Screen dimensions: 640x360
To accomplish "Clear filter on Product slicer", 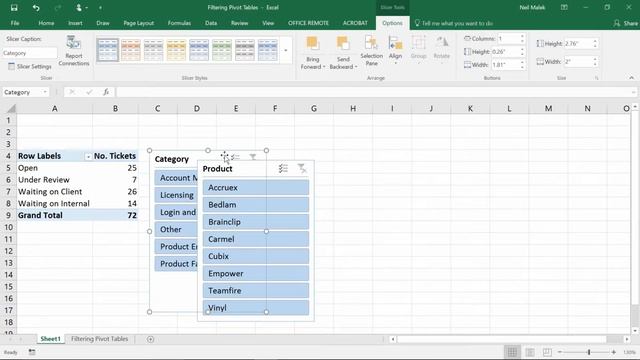I will click(302, 168).
